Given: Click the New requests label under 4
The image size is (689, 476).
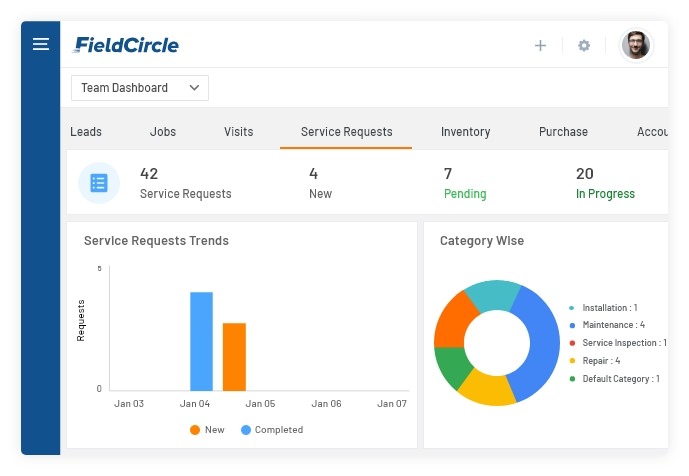Looking at the screenshot, I should 320,194.
